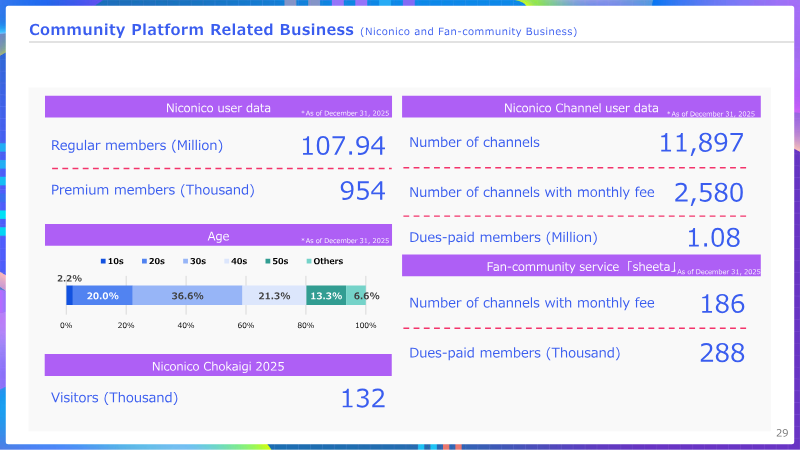The height and width of the screenshot is (450, 800).
Task: Select the premium members value 954
Action: (x=362, y=191)
